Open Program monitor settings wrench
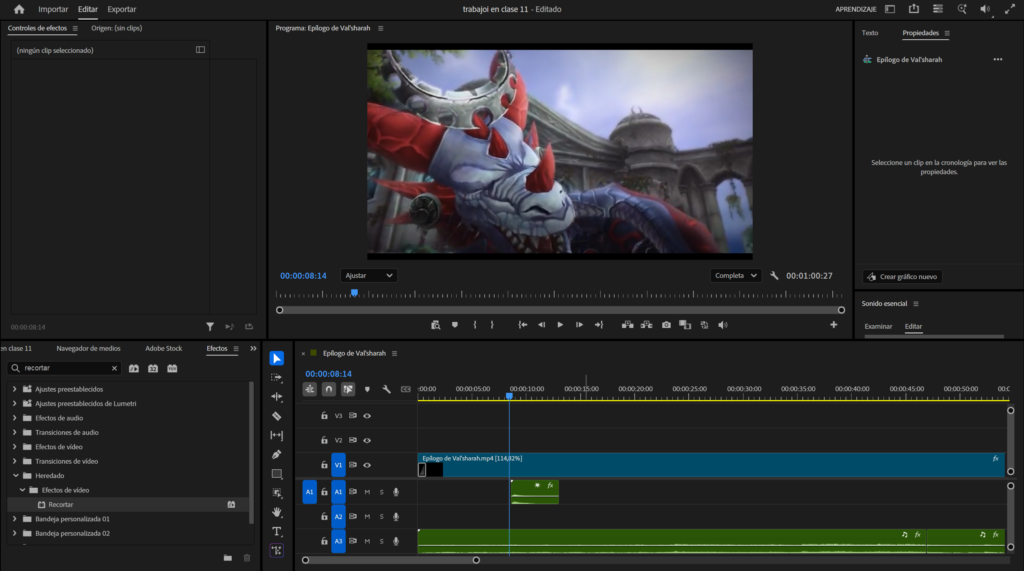 click(774, 276)
